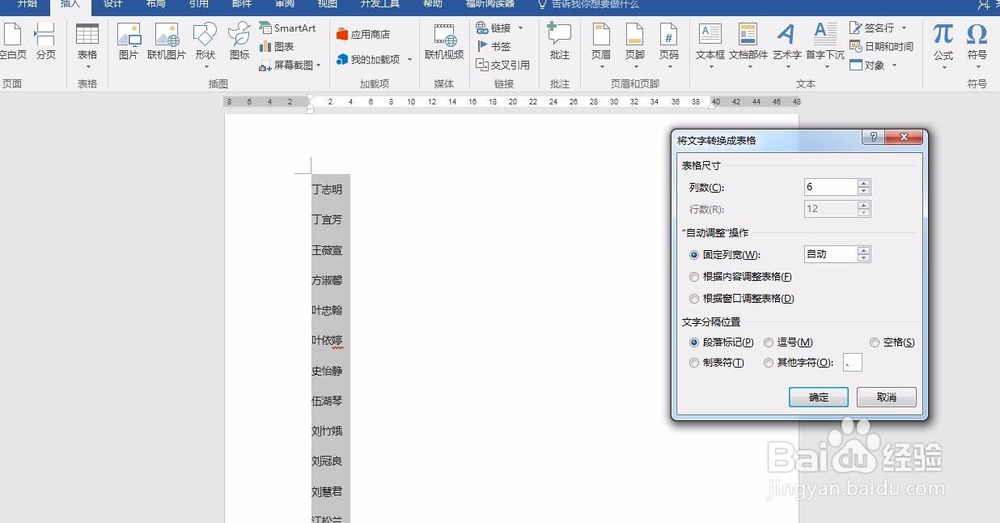Insert date and time (日期和时间)
The width and height of the screenshot is (1000, 523).
881,47
